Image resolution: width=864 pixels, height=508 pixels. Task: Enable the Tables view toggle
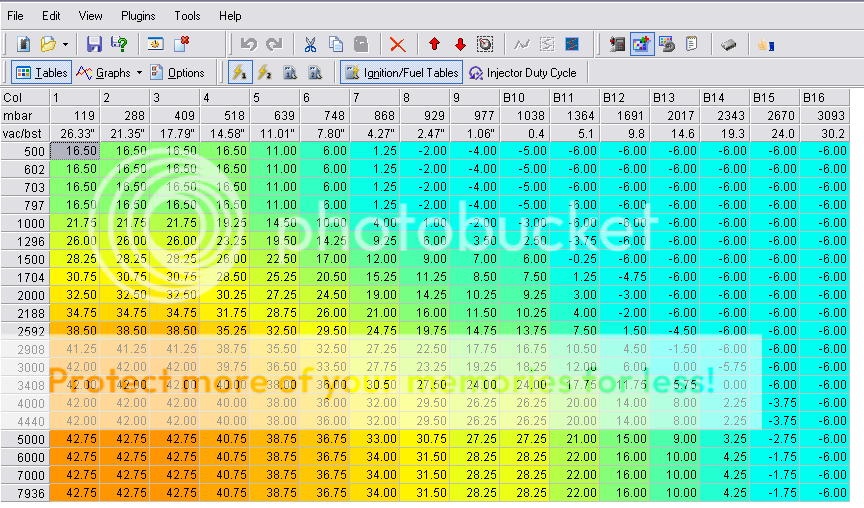click(41, 73)
